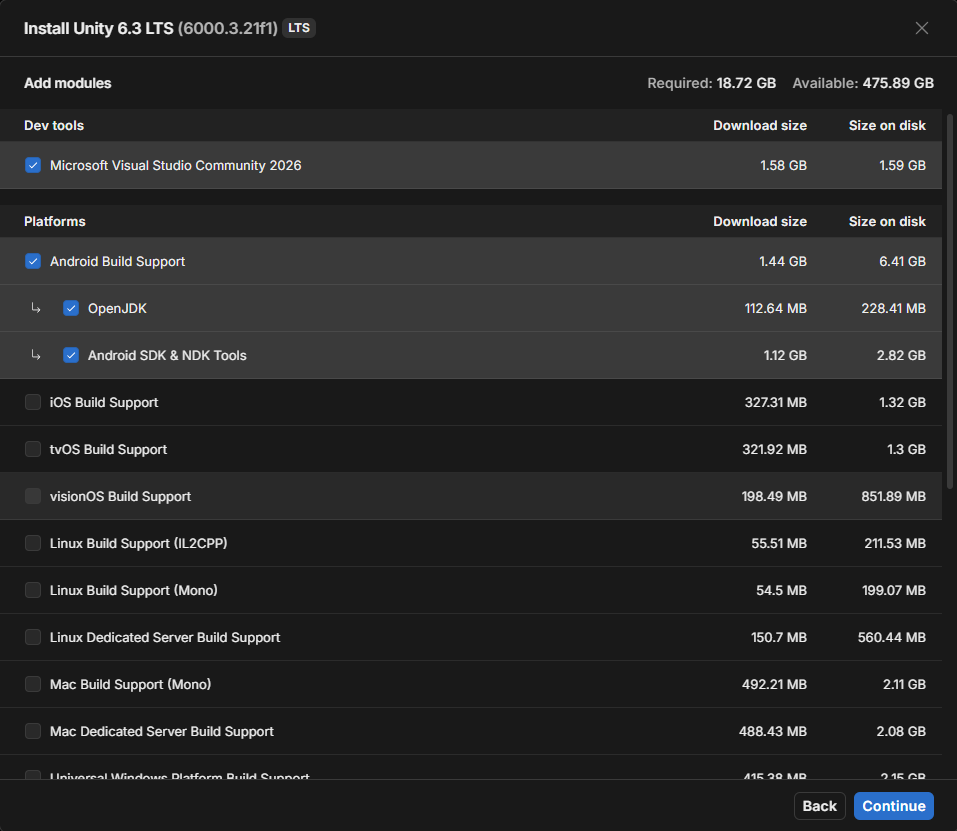
Task: Click the LTS badge in title
Action: point(299,28)
